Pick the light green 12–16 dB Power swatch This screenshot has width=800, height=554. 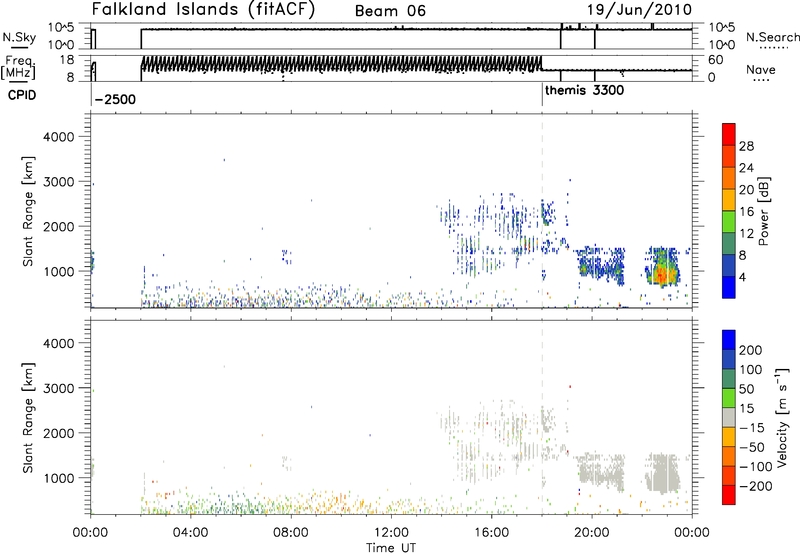(729, 221)
